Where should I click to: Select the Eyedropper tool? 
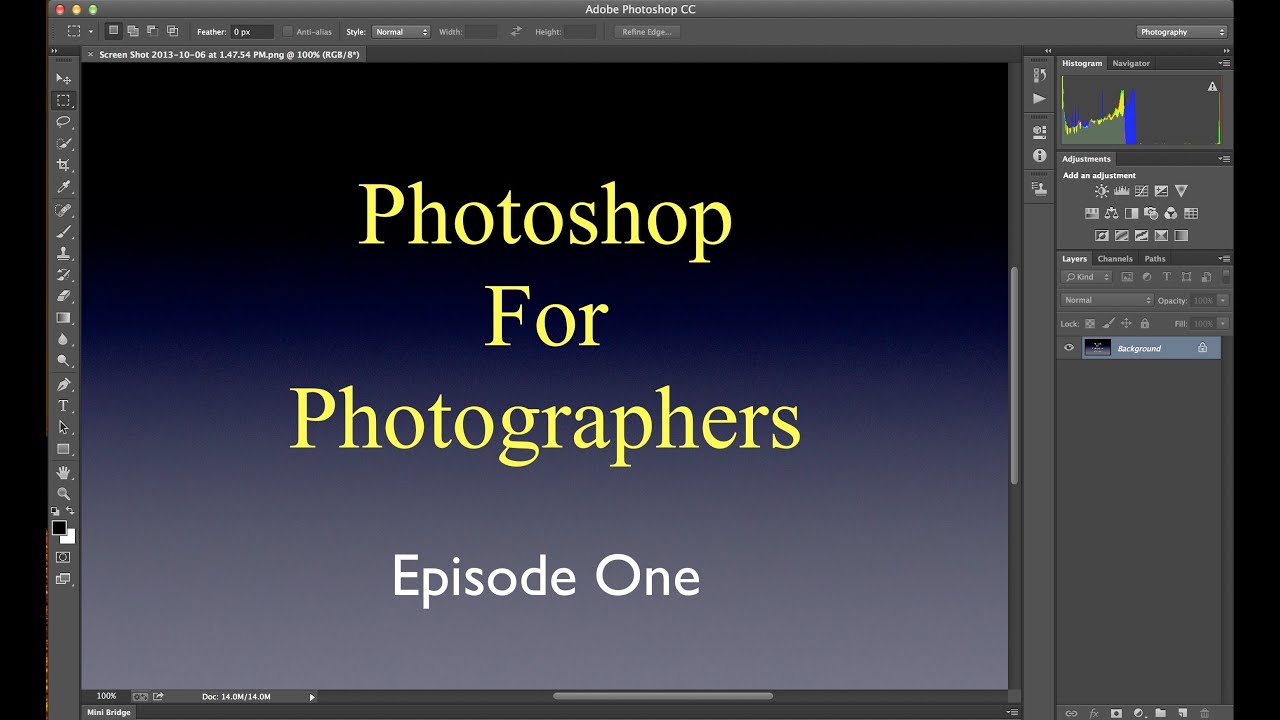pos(63,187)
